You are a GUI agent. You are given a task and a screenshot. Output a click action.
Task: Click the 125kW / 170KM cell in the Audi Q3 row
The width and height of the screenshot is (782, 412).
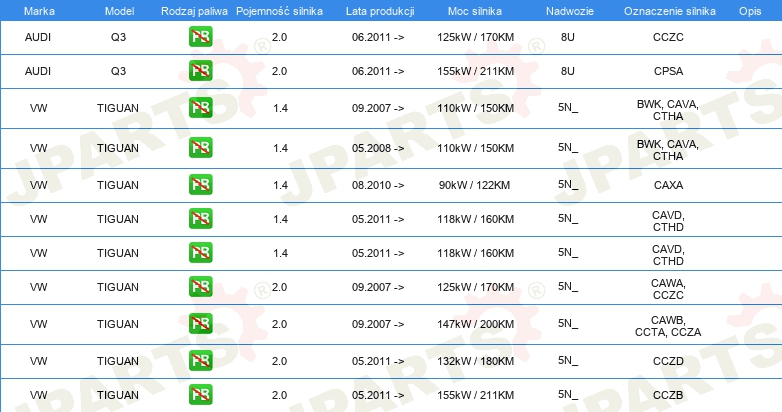pos(475,37)
